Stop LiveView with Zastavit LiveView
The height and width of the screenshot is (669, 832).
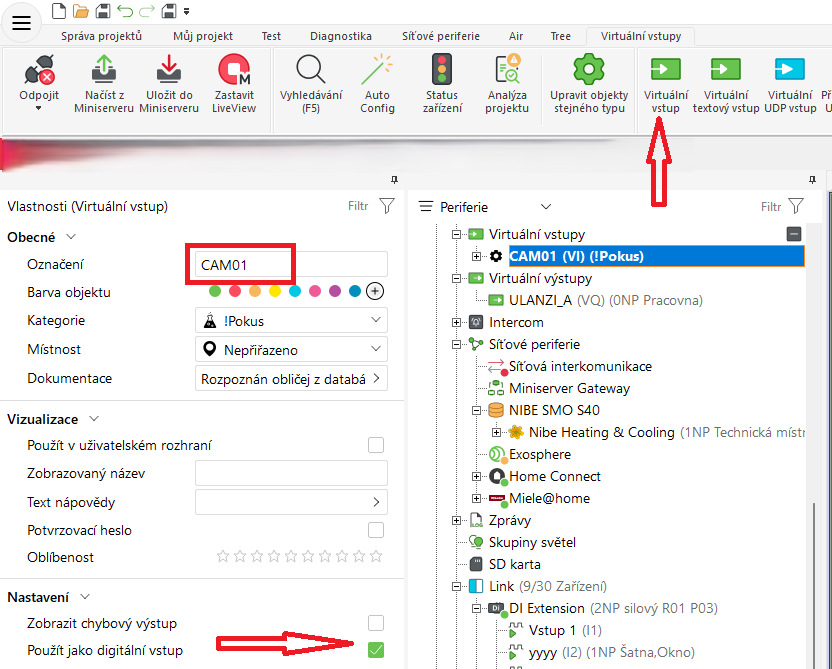(x=234, y=73)
